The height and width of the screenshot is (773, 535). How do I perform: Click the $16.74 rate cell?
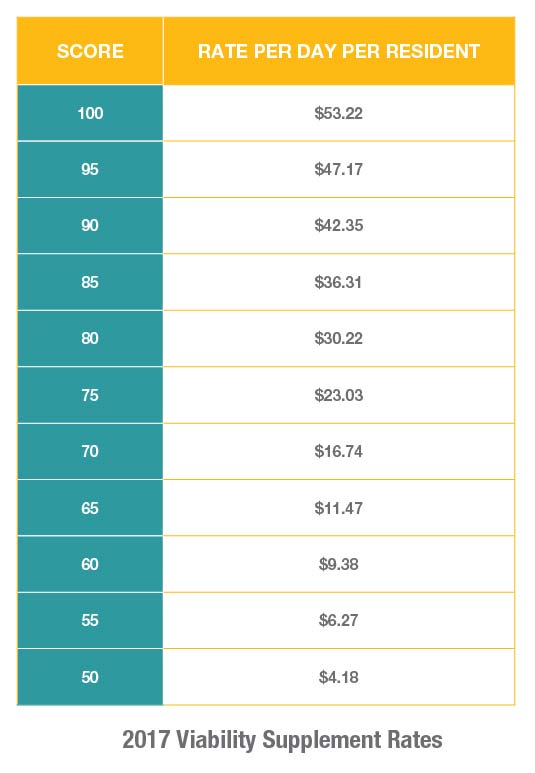(339, 451)
